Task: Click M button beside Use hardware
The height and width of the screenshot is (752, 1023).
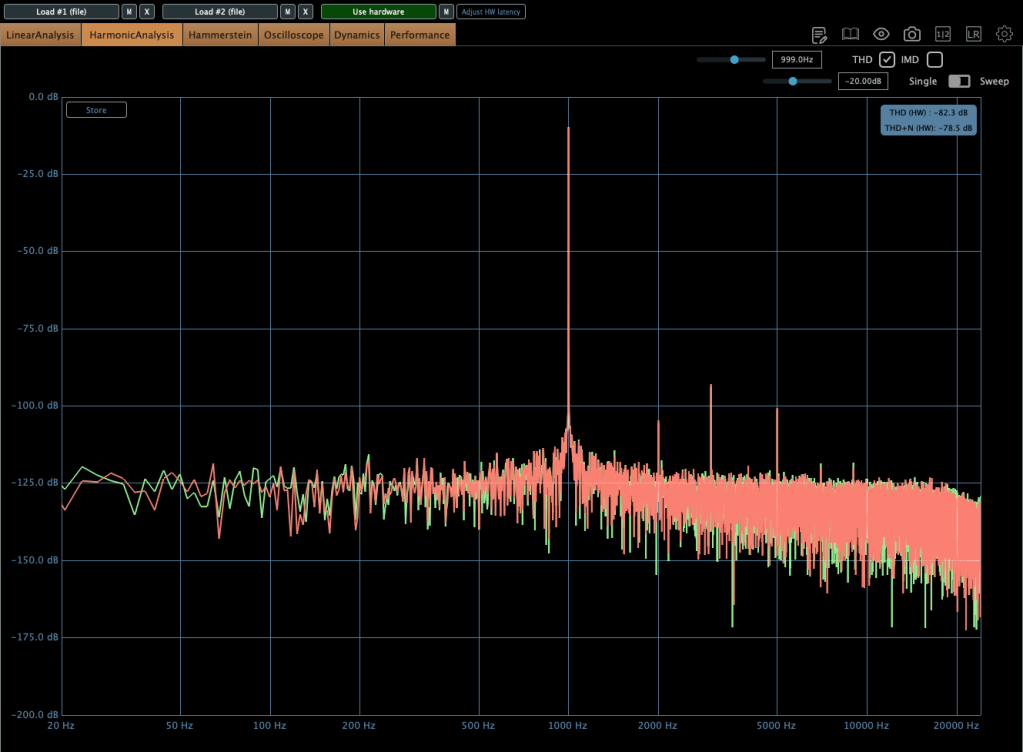Action: pos(446,12)
